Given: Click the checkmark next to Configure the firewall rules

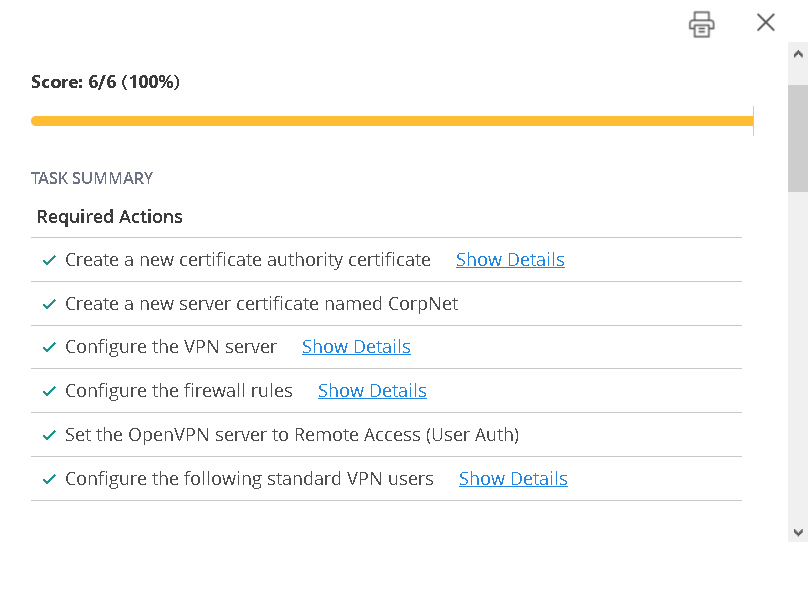Looking at the screenshot, I should [49, 391].
